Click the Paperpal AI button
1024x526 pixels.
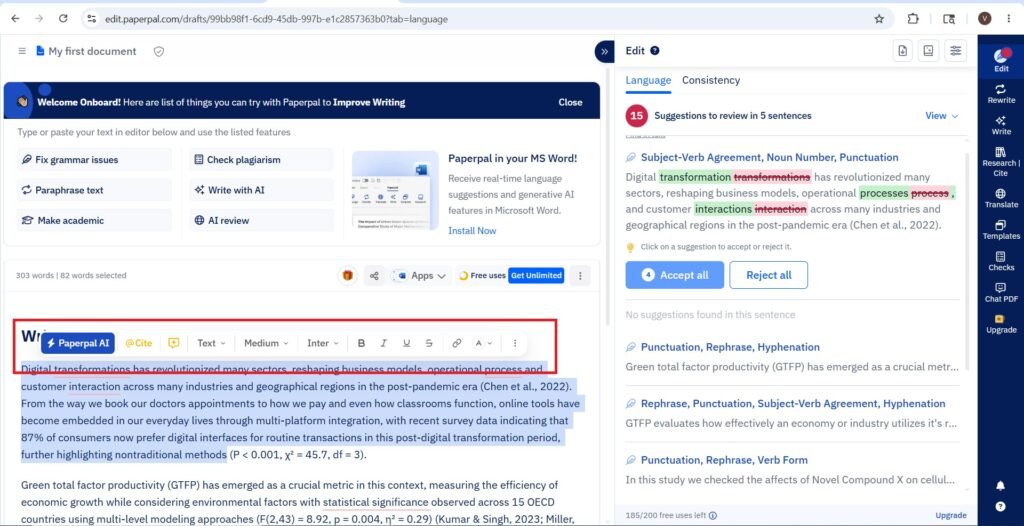click(78, 343)
